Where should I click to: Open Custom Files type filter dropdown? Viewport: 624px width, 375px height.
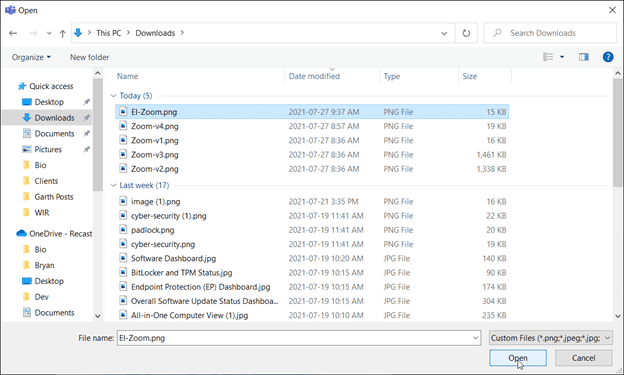(551, 338)
